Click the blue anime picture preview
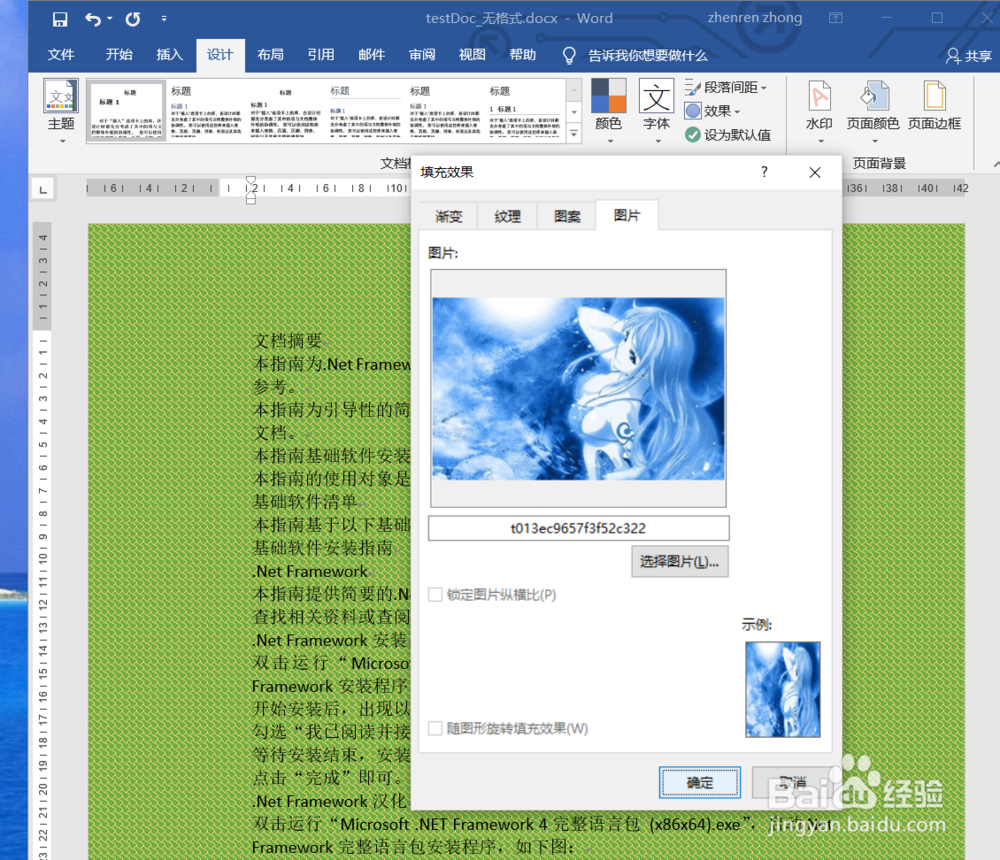This screenshot has width=1000, height=860. click(578, 389)
